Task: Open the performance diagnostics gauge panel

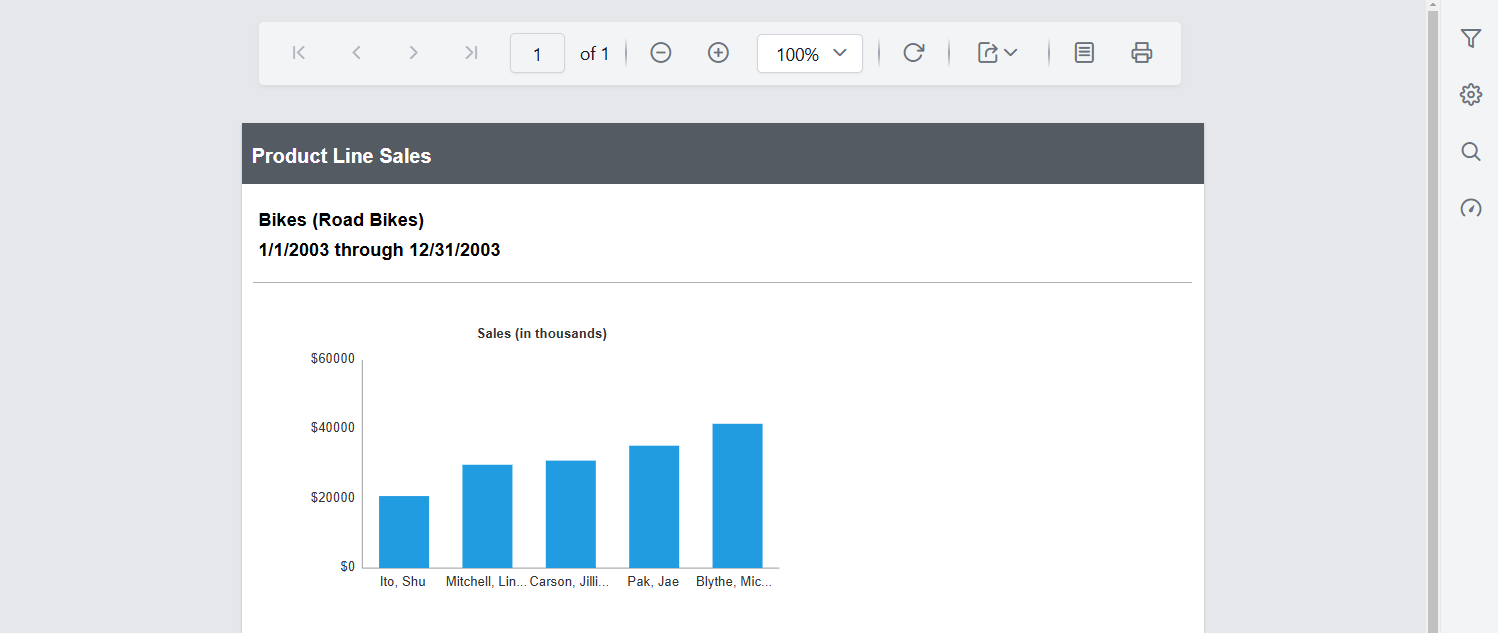Action: coord(1470,208)
